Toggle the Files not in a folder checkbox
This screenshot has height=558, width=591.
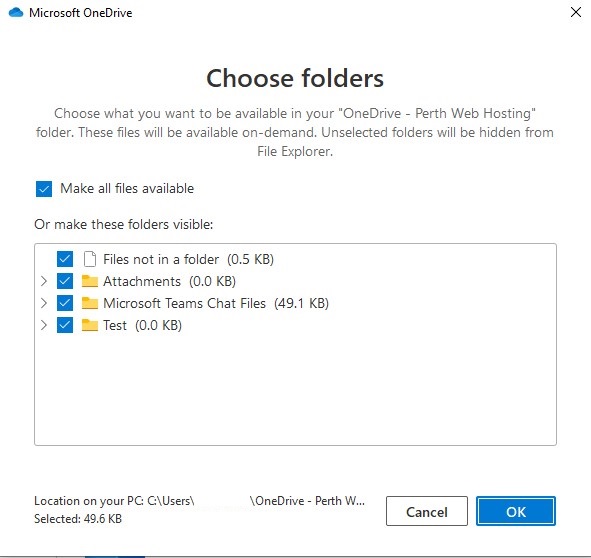coord(65,259)
